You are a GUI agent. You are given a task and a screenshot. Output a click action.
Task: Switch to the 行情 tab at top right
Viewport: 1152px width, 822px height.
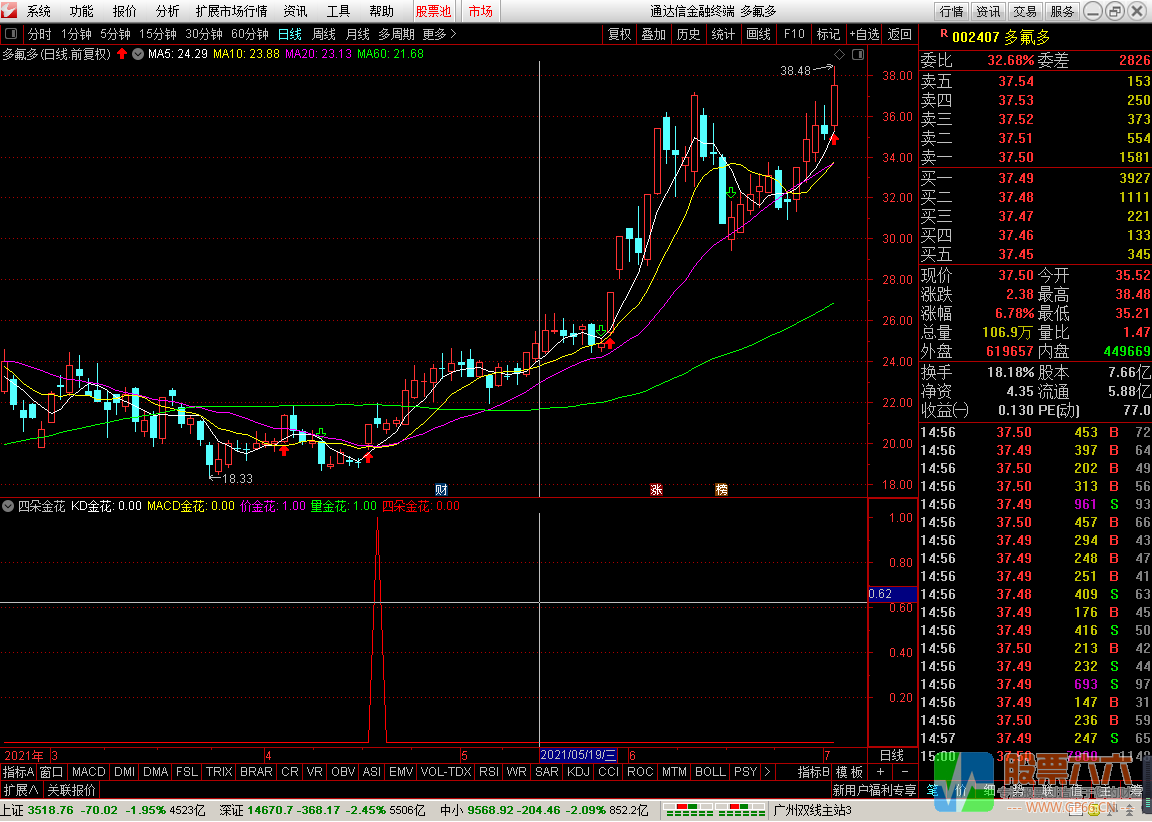tap(951, 11)
